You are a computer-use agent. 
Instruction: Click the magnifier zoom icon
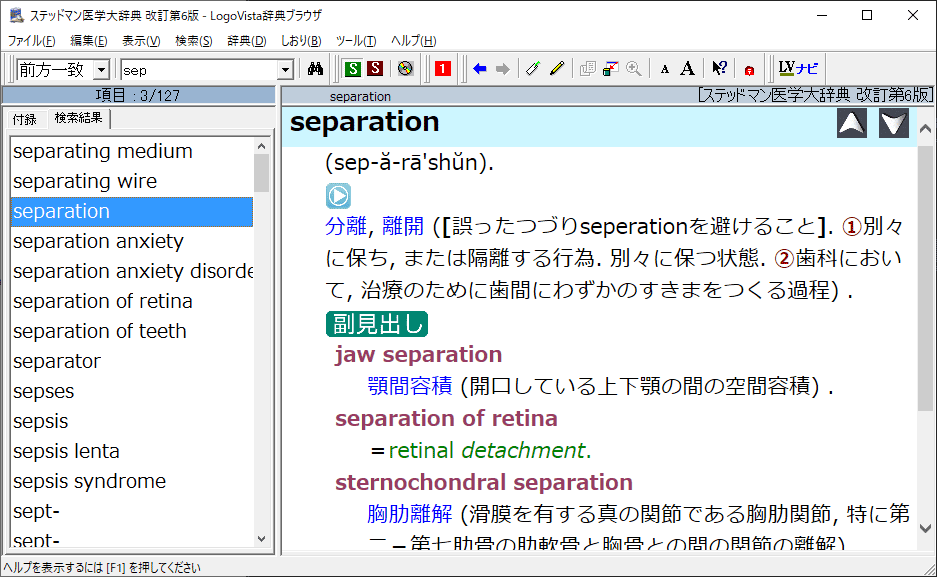(x=634, y=69)
